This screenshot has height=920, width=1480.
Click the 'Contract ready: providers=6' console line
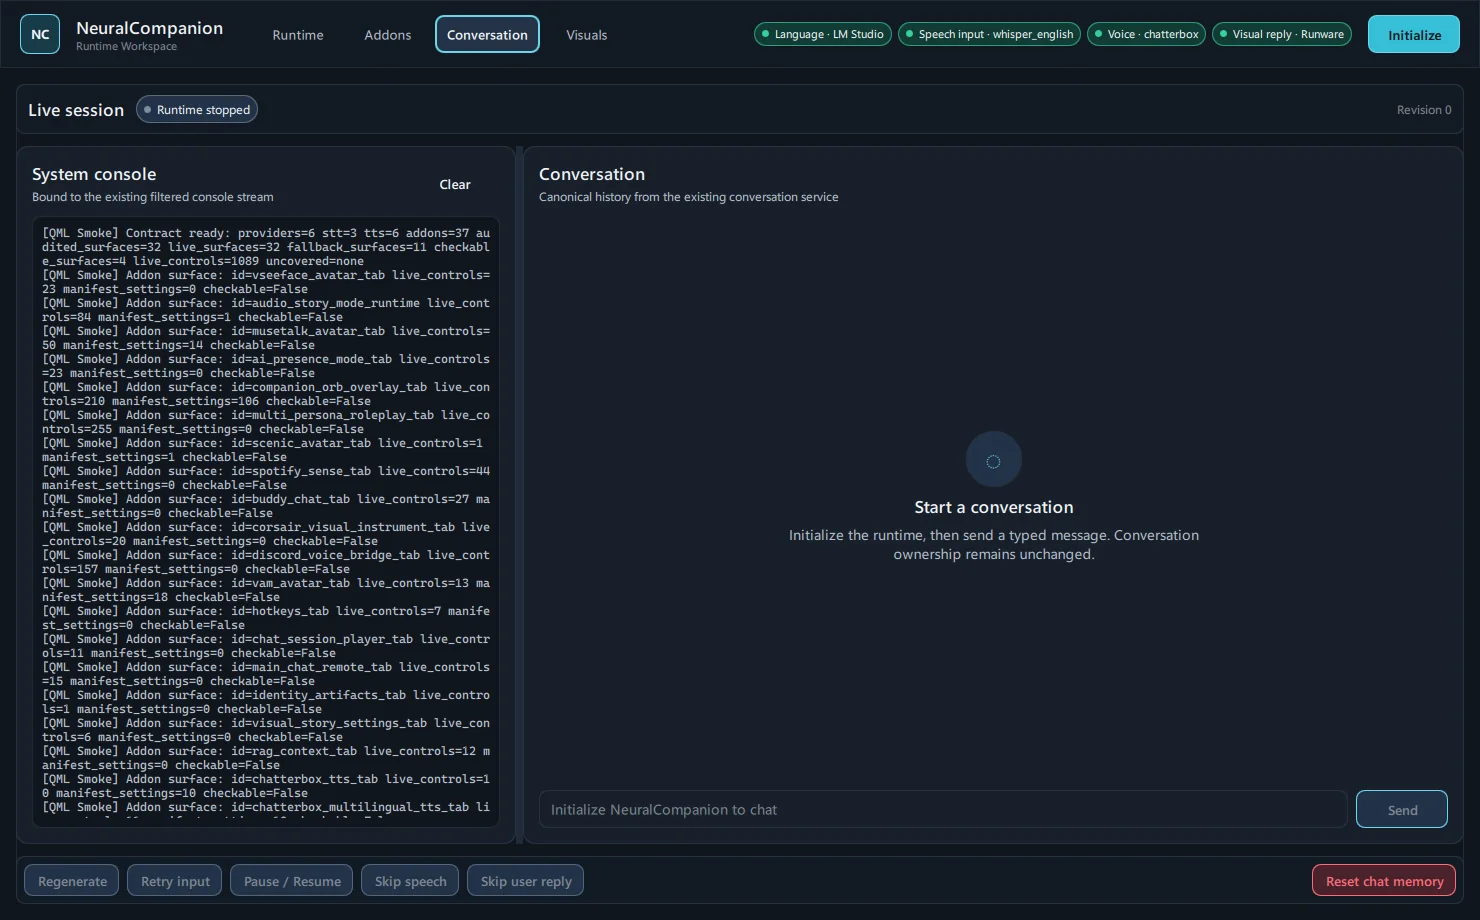pos(266,247)
